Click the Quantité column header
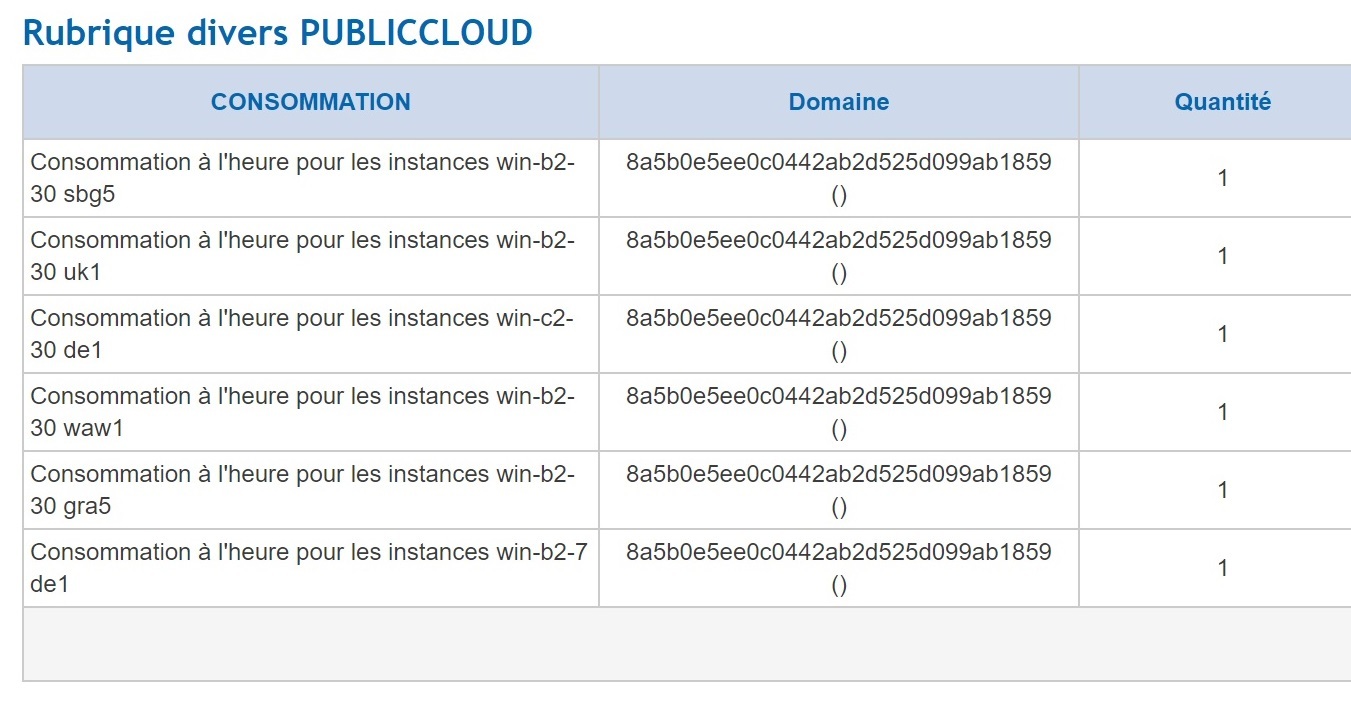Image resolution: width=1351 pixels, height=702 pixels. [x=1222, y=102]
